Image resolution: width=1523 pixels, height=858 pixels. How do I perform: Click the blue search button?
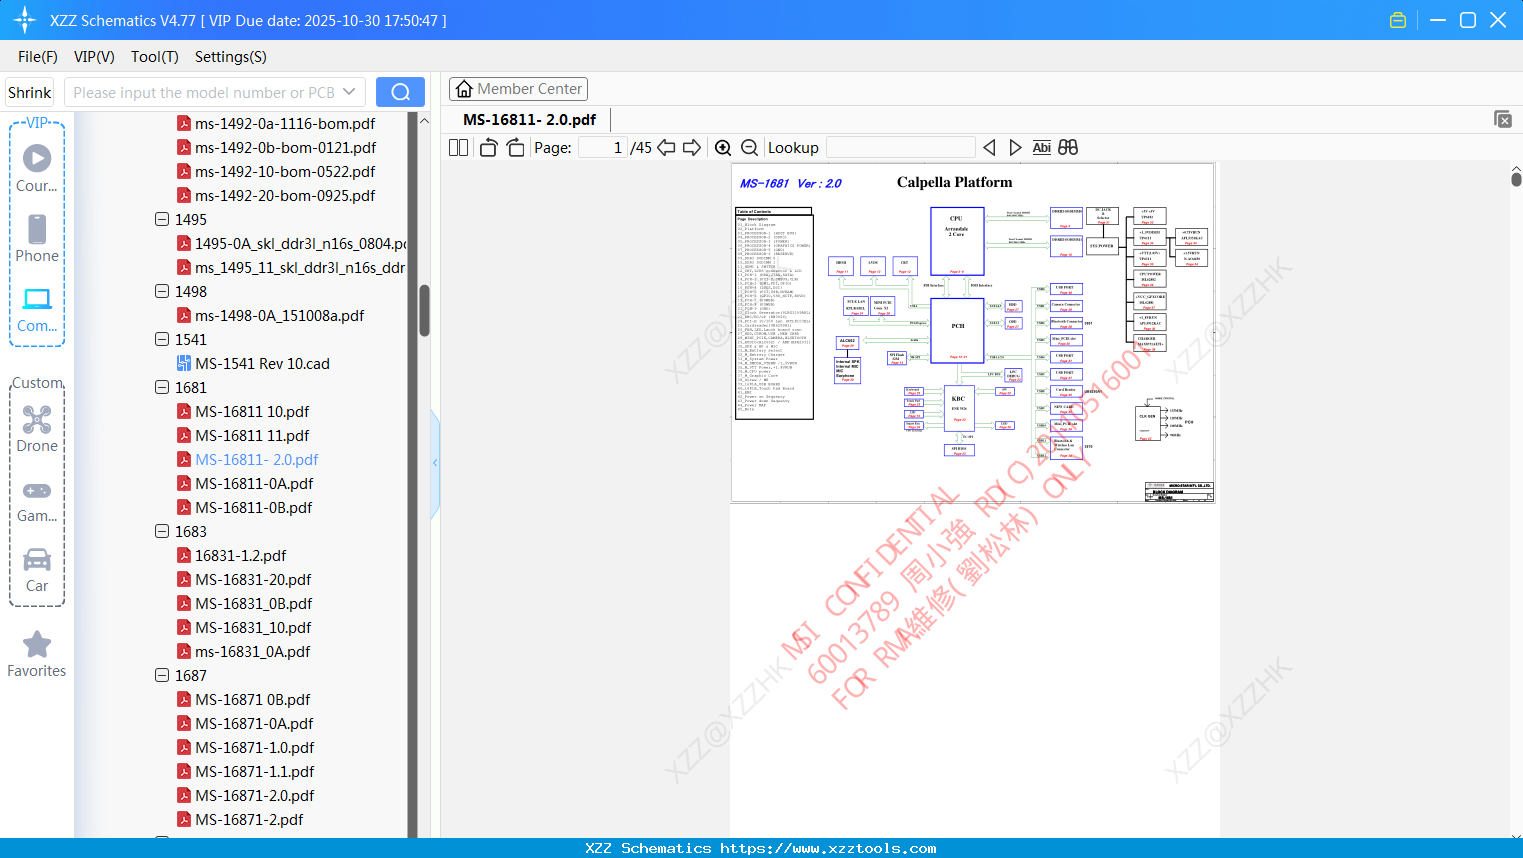[x=400, y=92]
